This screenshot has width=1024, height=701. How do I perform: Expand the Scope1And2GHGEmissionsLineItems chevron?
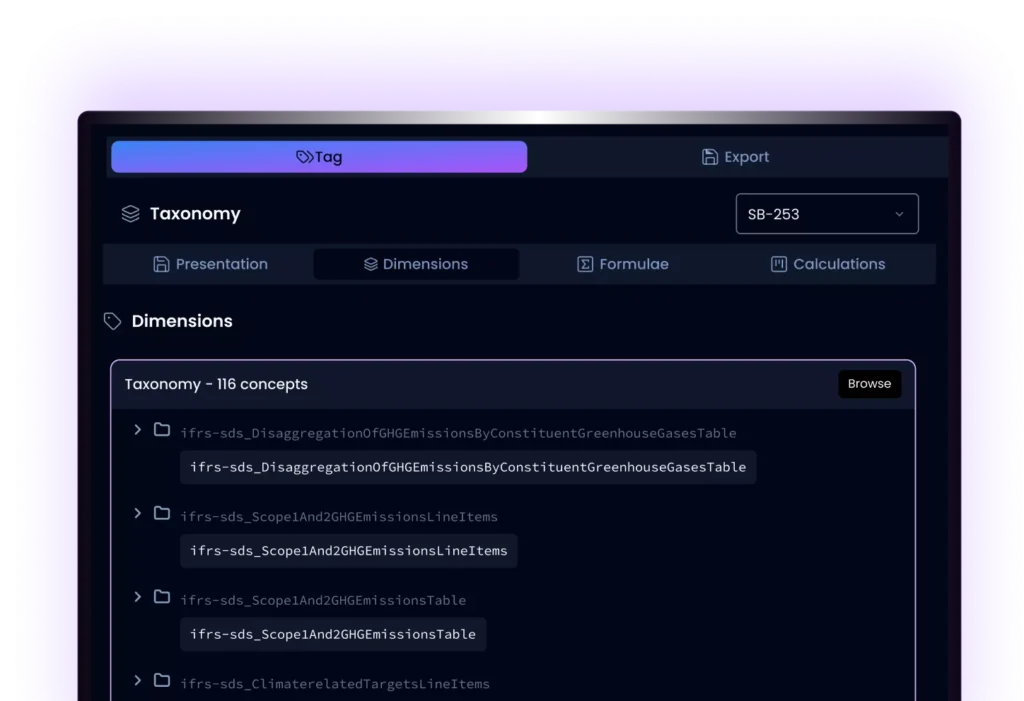[138, 513]
